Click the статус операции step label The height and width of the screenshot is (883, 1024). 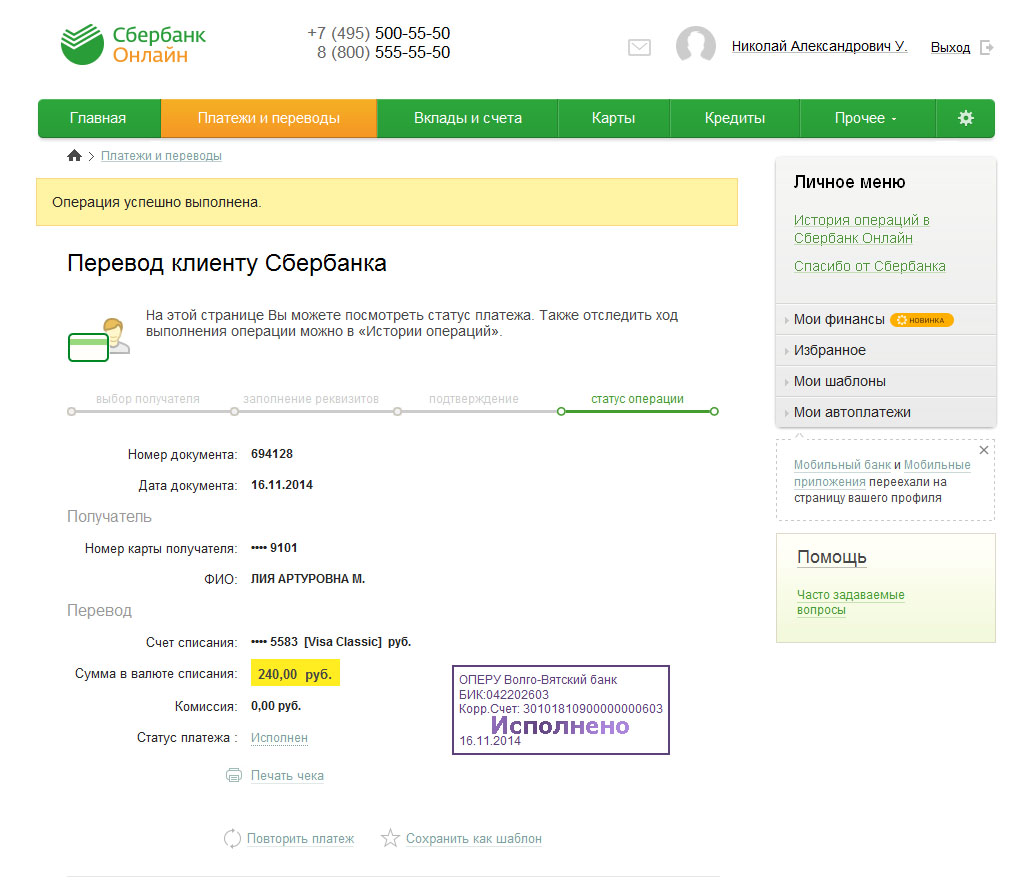point(637,399)
